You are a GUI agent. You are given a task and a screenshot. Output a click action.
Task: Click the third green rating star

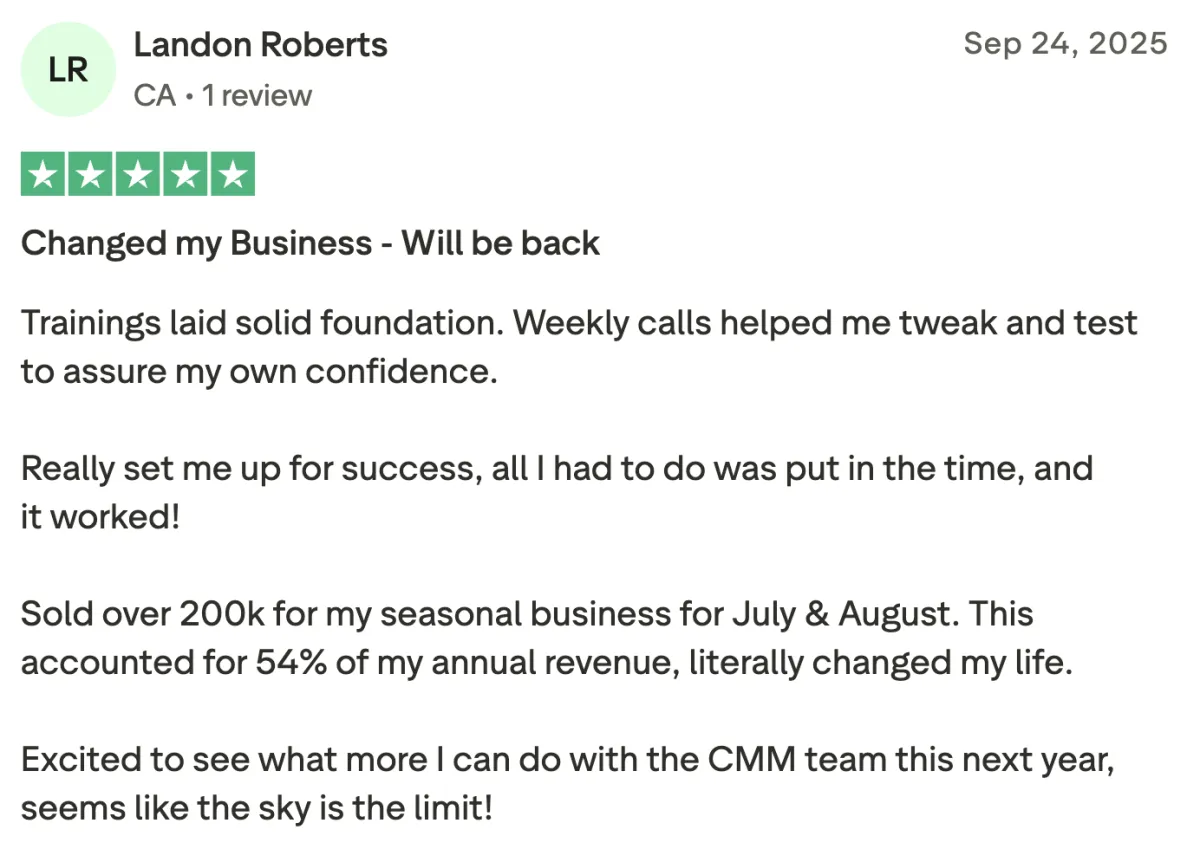(x=138, y=175)
